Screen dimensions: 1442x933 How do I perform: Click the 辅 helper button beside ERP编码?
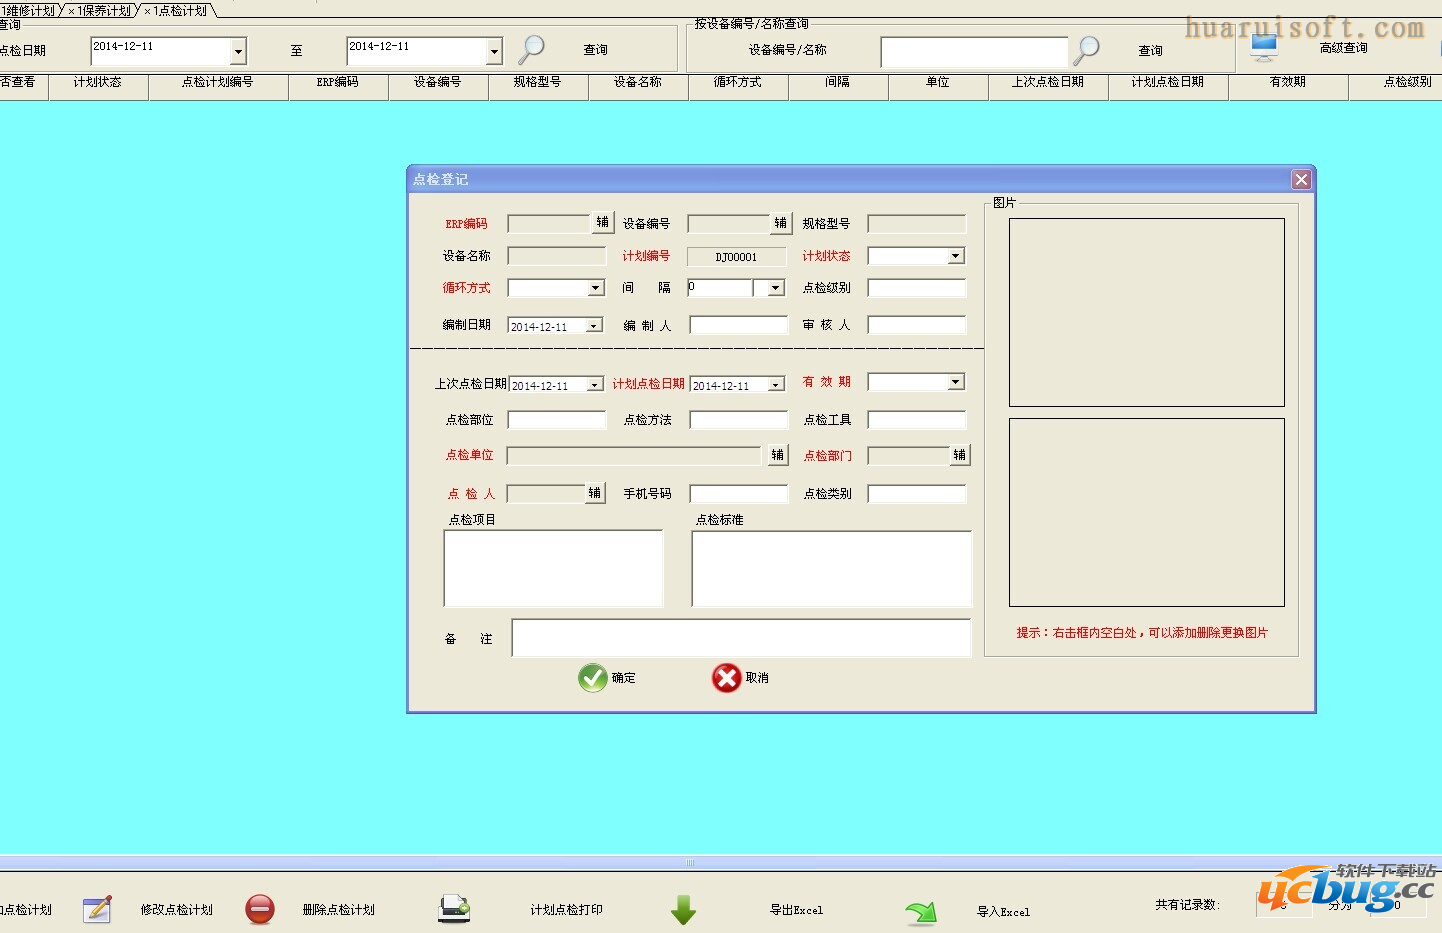pos(602,223)
